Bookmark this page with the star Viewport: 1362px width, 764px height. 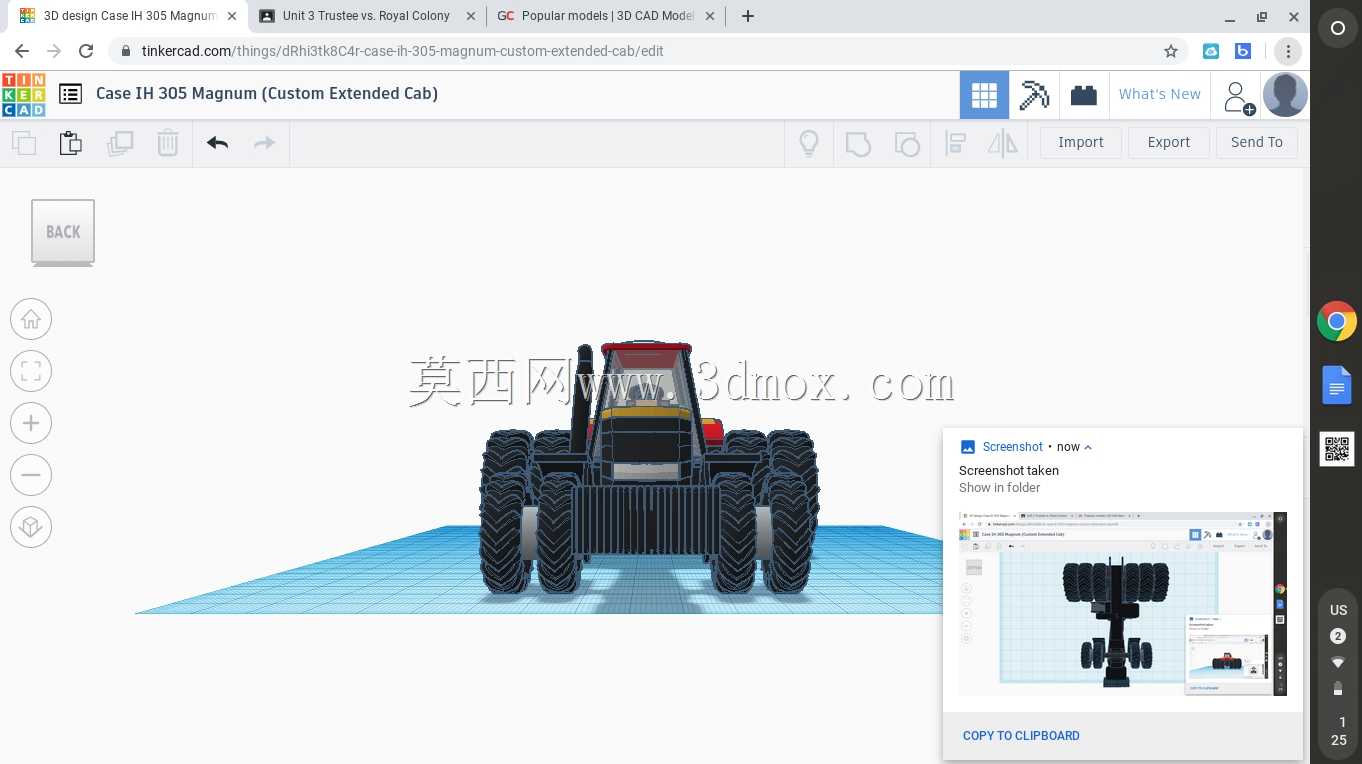click(1170, 51)
